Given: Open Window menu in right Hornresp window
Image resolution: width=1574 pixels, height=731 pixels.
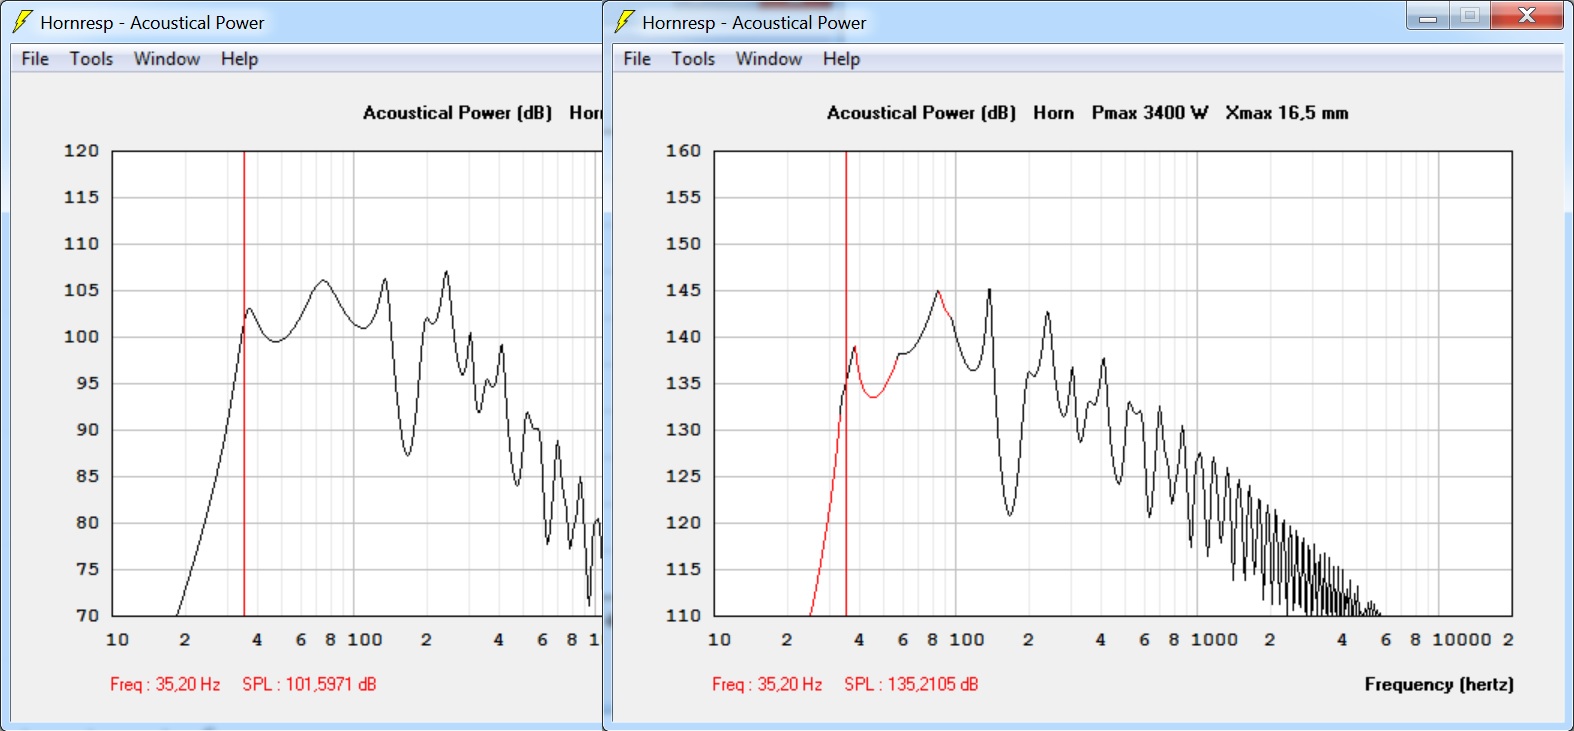Looking at the screenshot, I should pyautogui.click(x=769, y=59).
